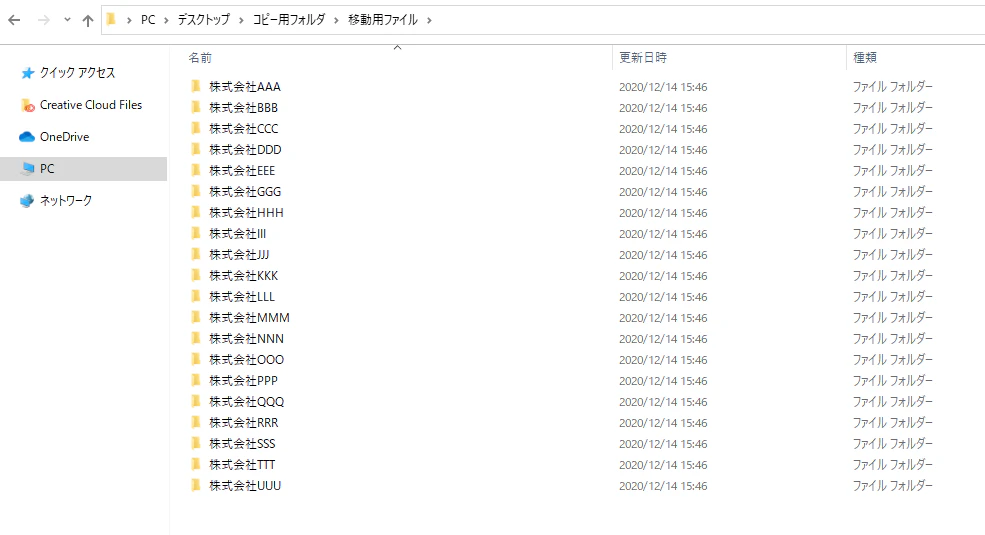985x535 pixels.
Task: Open recent locations dropdown arrow
Action: [67, 20]
